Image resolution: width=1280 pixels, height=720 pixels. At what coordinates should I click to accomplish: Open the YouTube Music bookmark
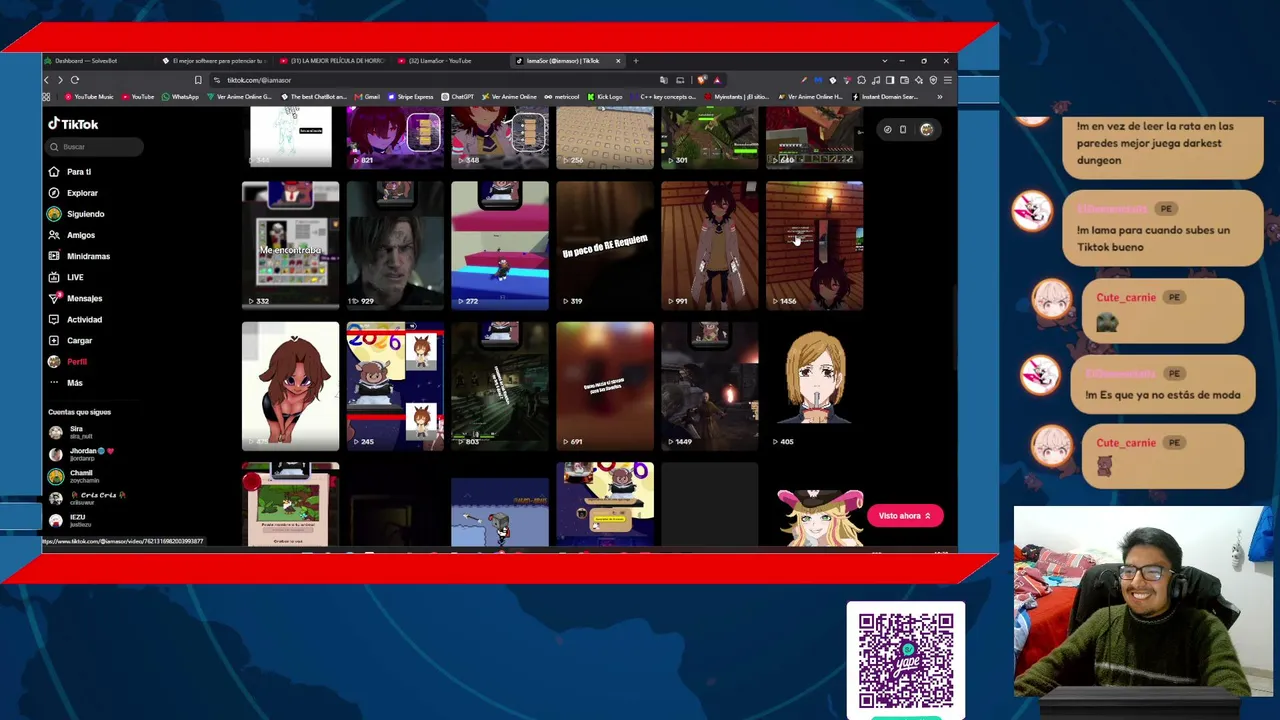tap(90, 97)
